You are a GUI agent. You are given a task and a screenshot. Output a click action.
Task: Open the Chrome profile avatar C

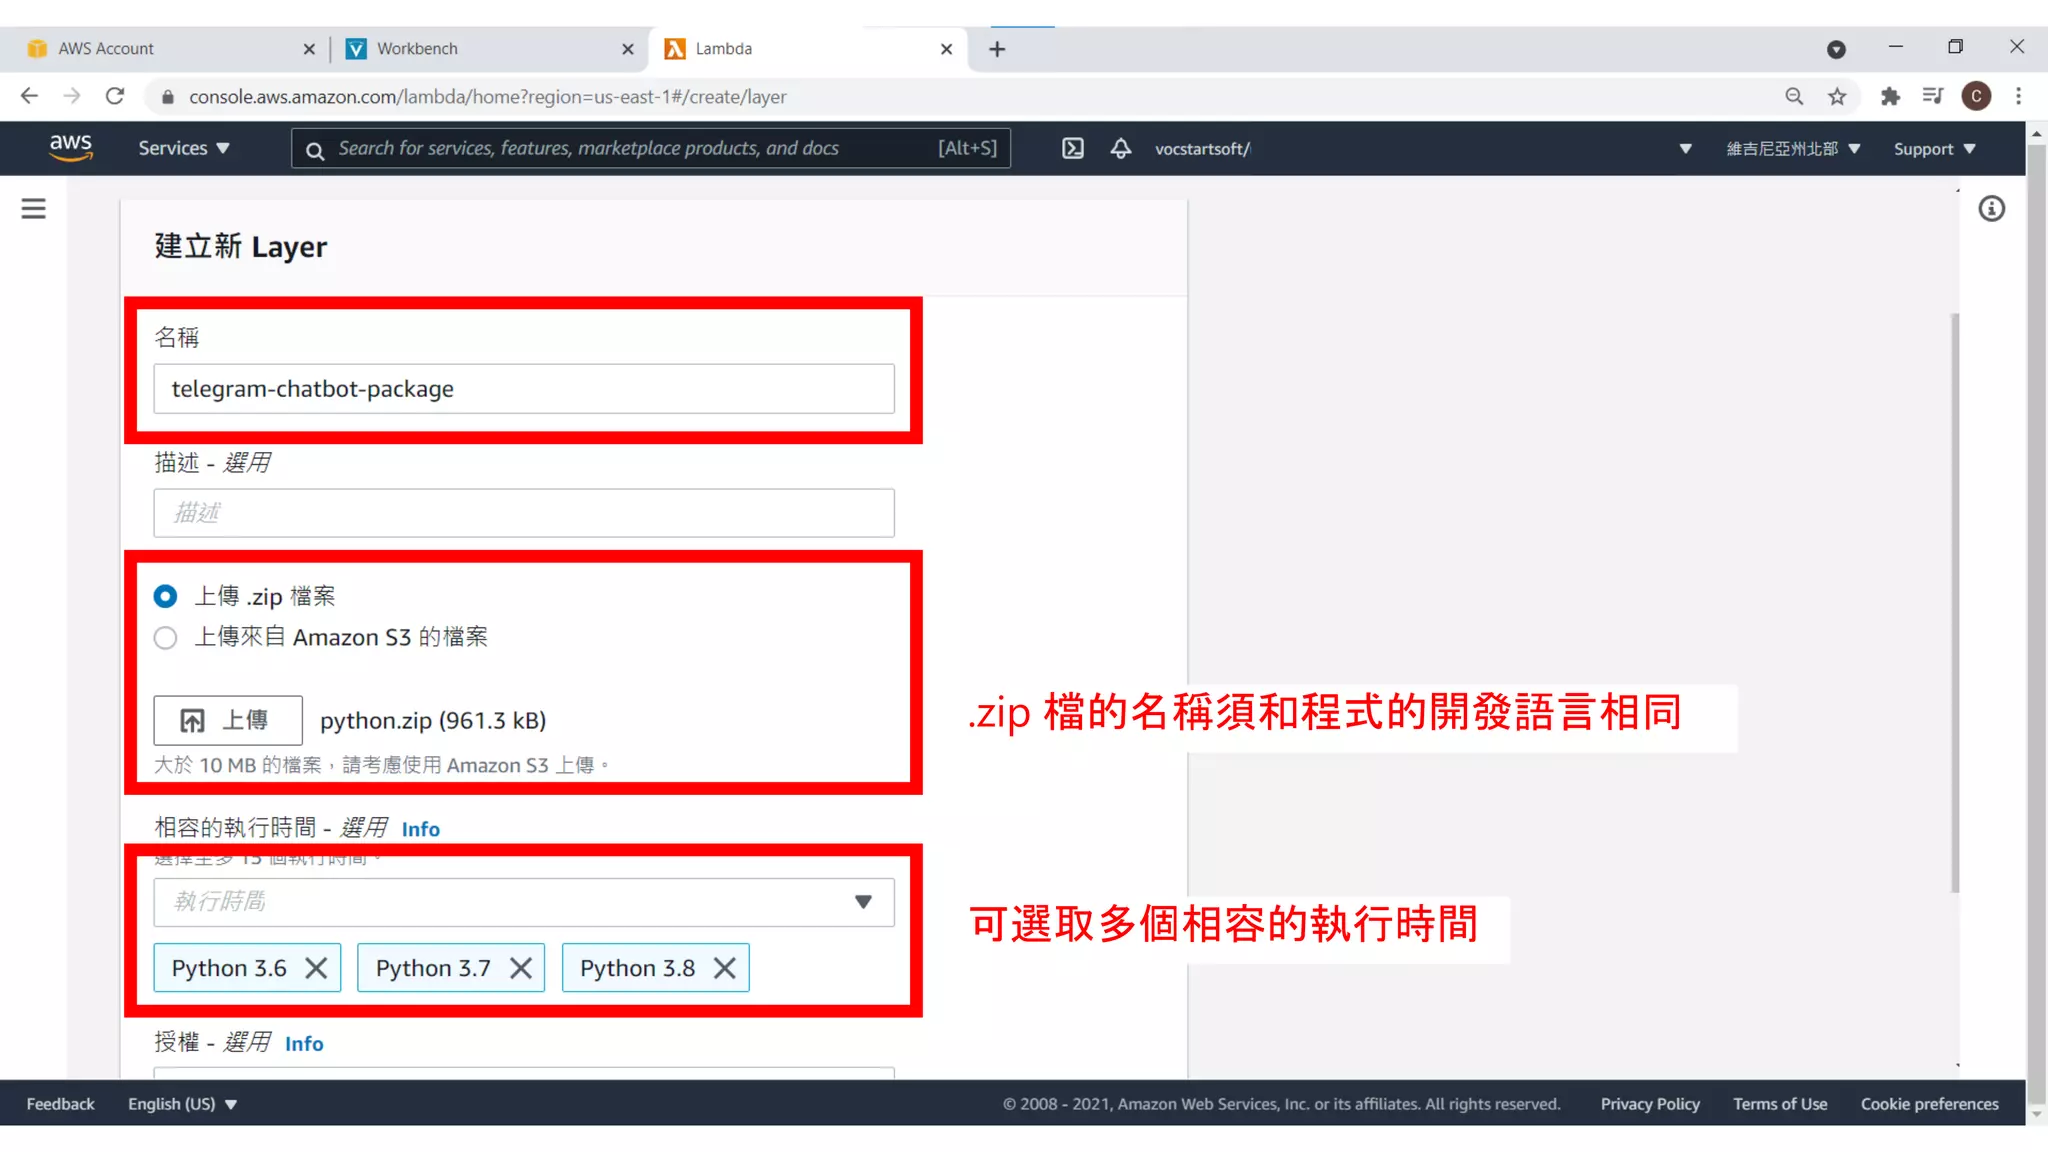(x=1976, y=96)
